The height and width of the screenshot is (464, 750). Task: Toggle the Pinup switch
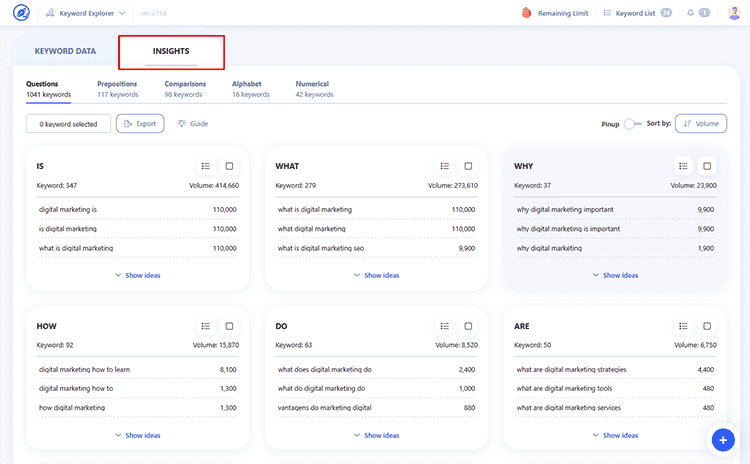coord(632,124)
